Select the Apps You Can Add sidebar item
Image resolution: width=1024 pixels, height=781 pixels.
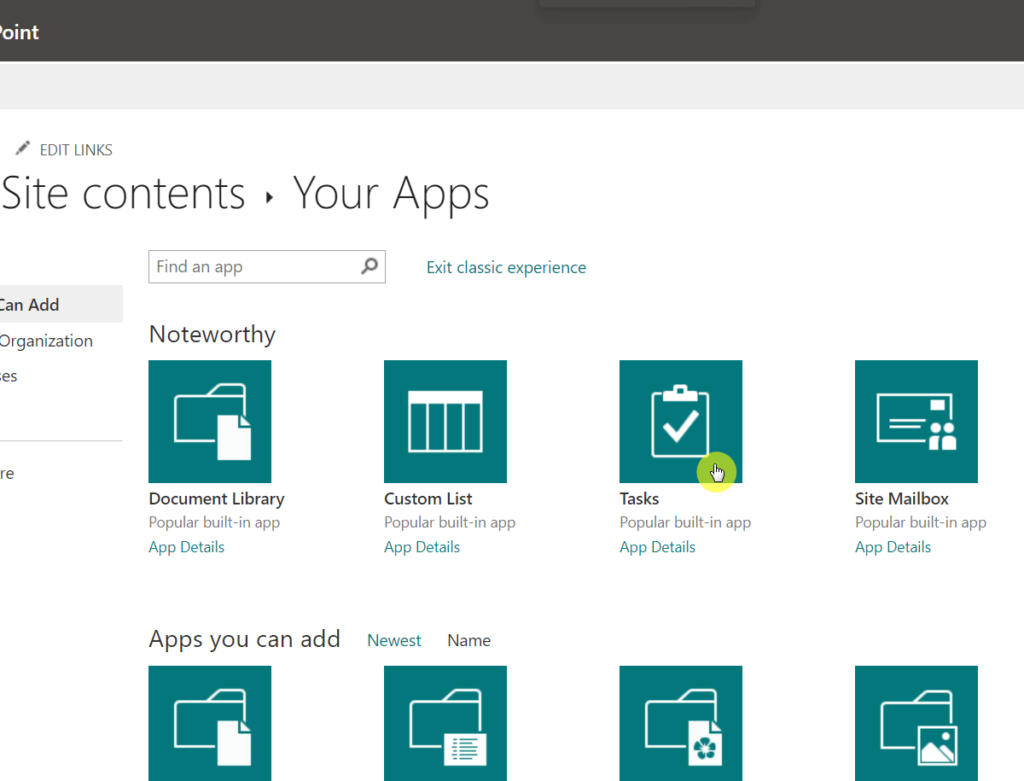tap(61, 304)
